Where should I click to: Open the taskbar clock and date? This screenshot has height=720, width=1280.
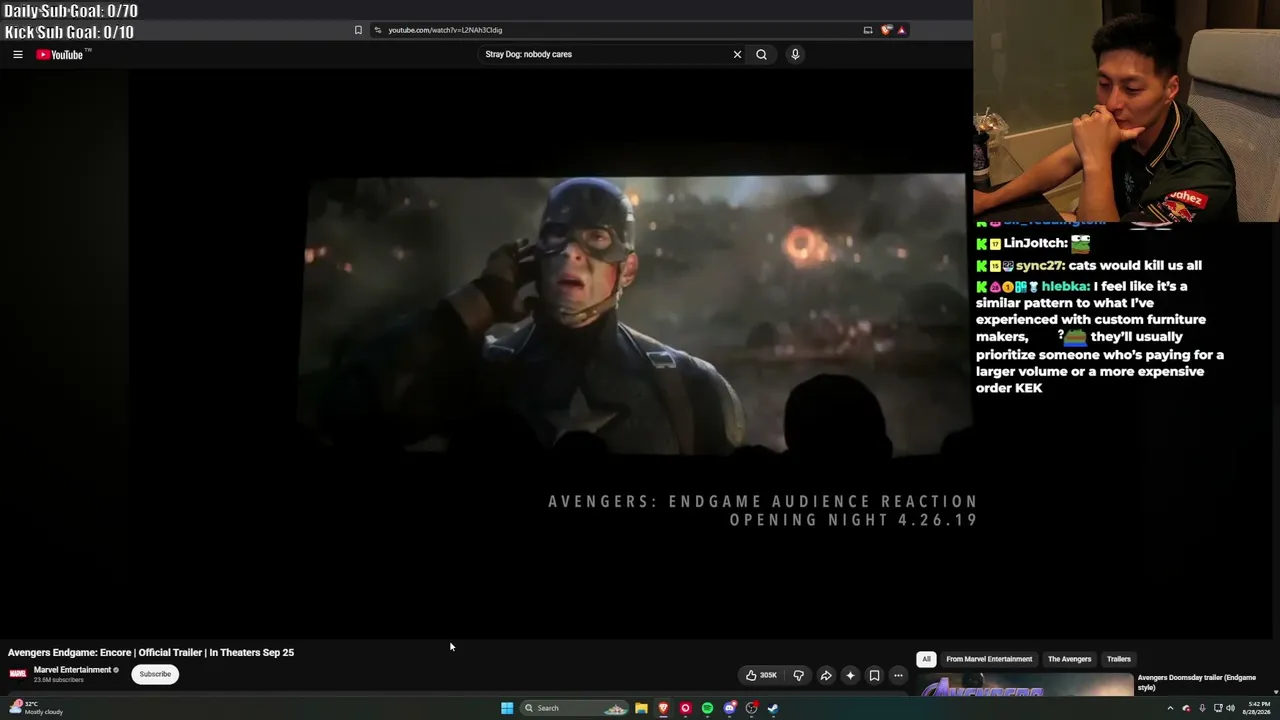point(1256,708)
